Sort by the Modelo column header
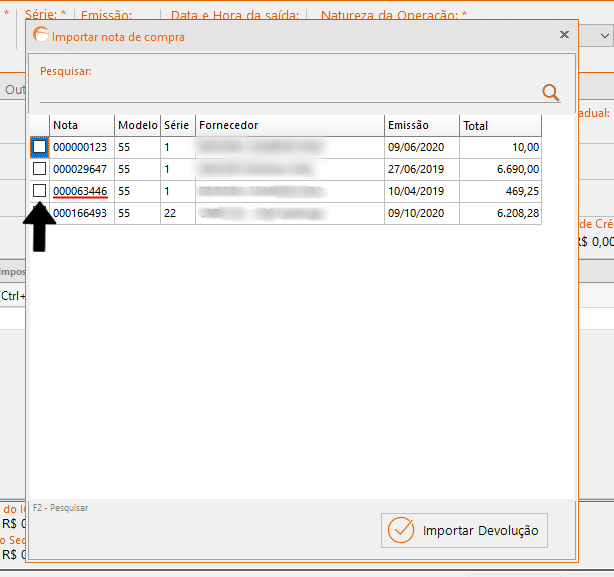The width and height of the screenshot is (614, 577). coord(137,125)
